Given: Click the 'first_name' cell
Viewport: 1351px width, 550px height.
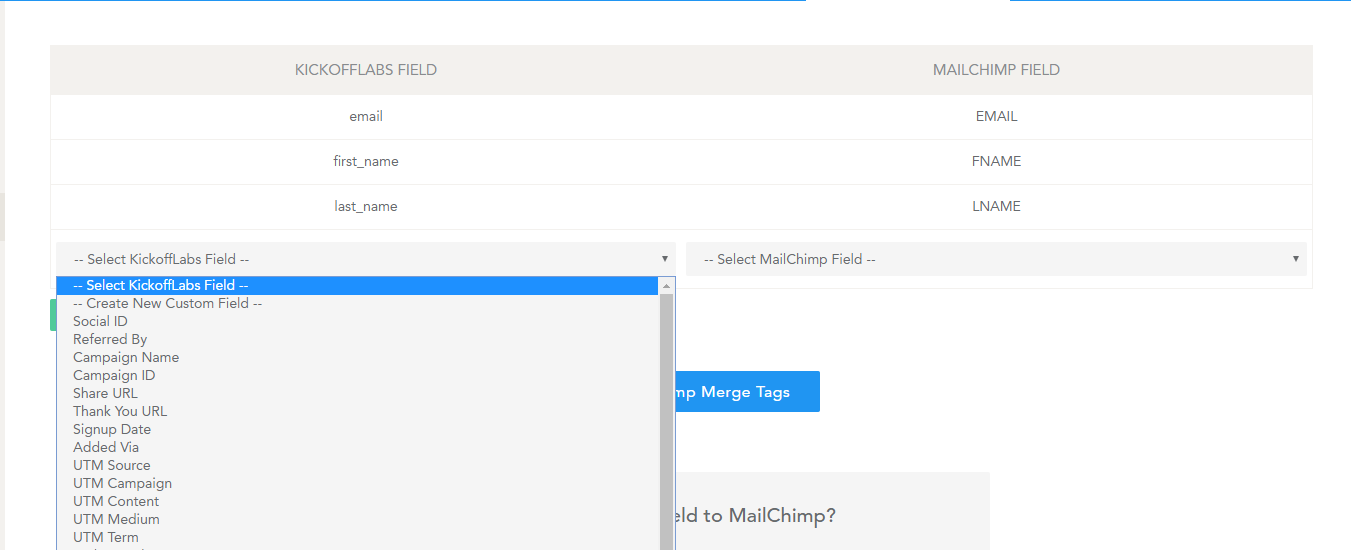Looking at the screenshot, I should (366, 162).
